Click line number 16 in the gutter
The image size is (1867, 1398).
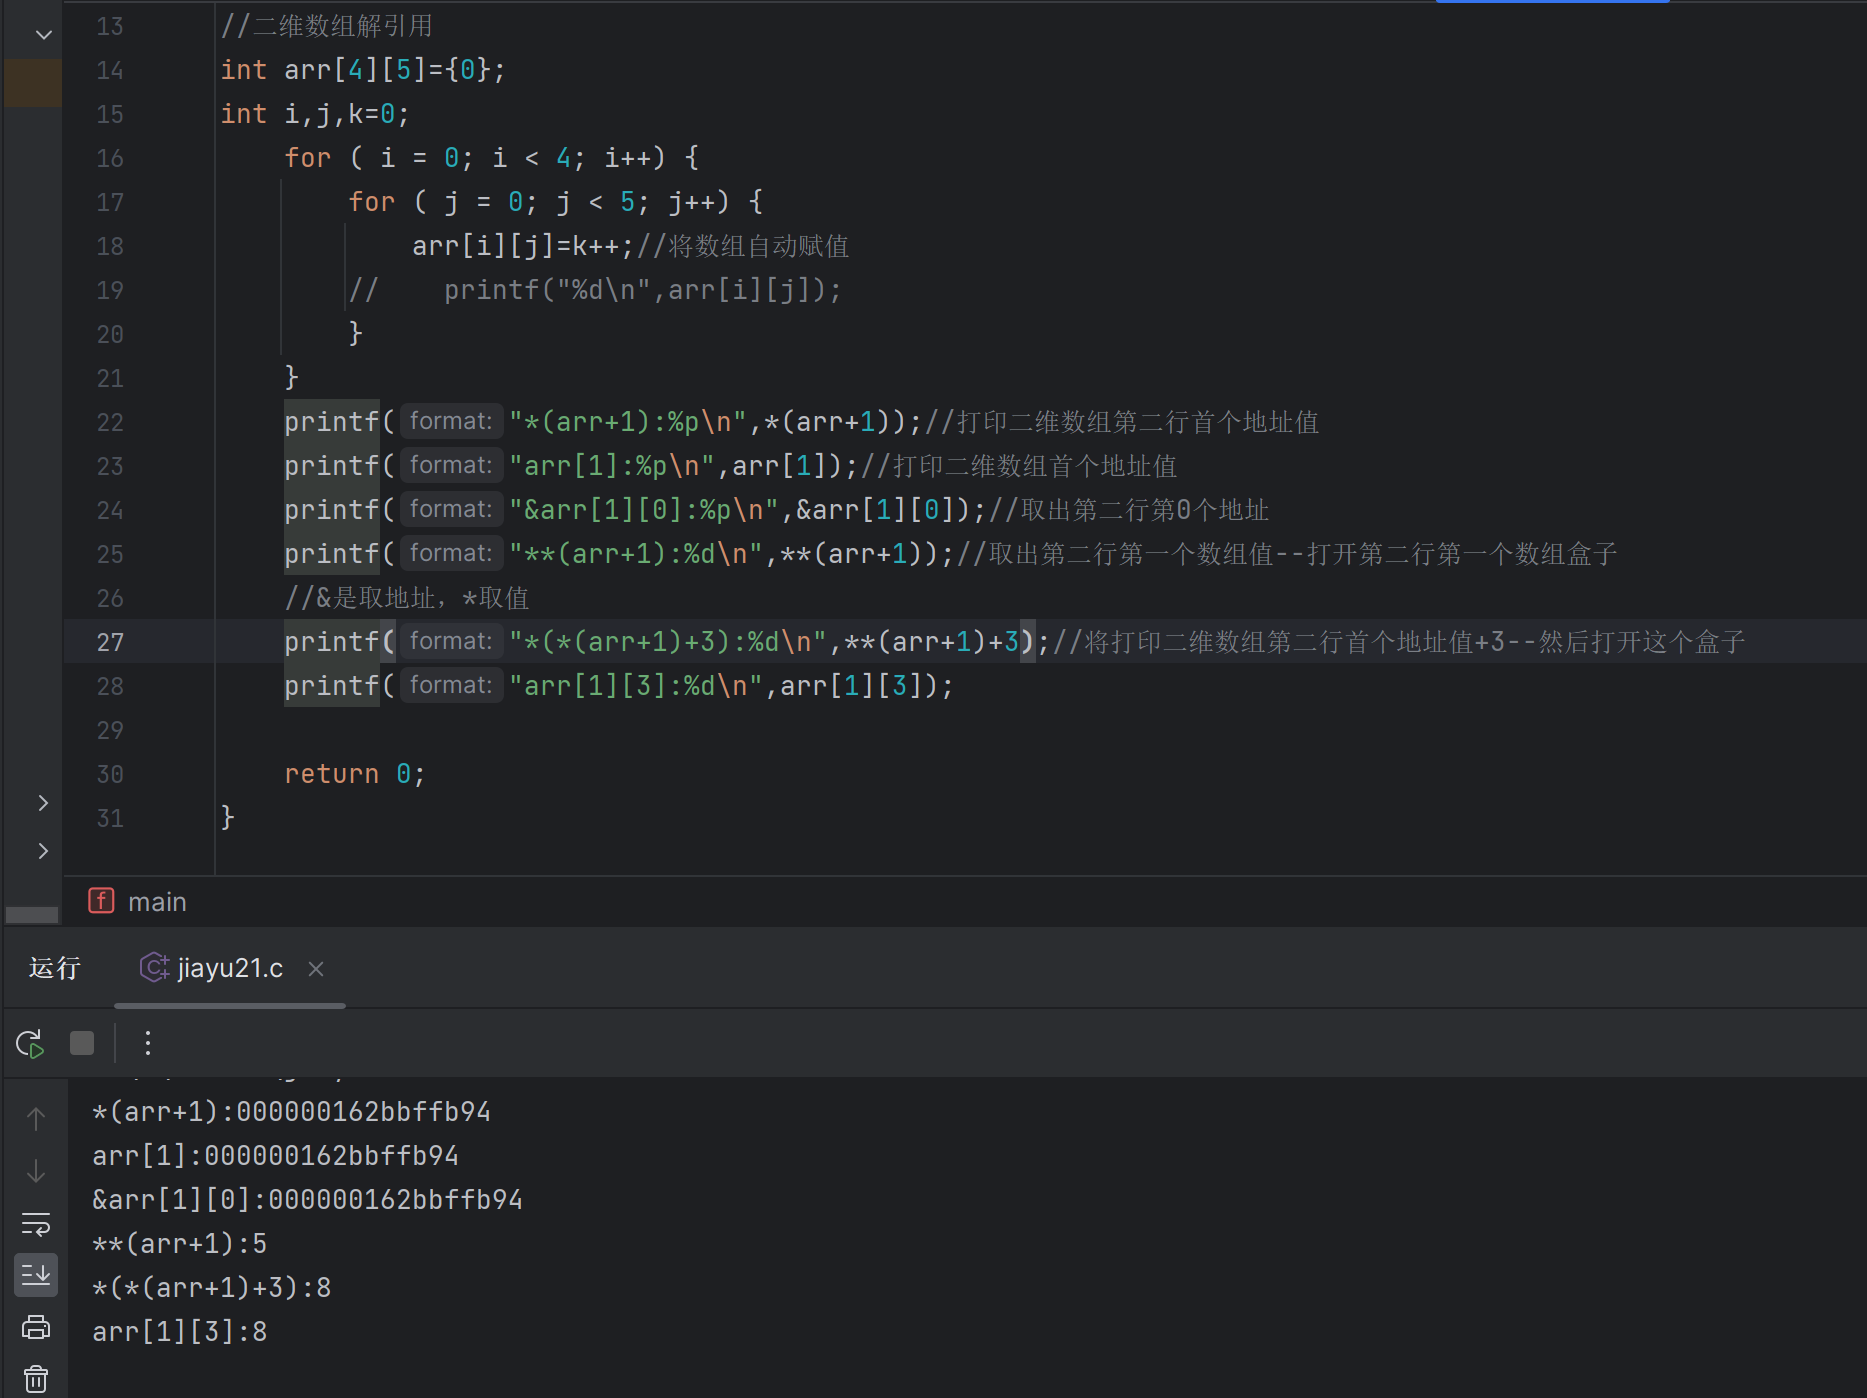110,159
